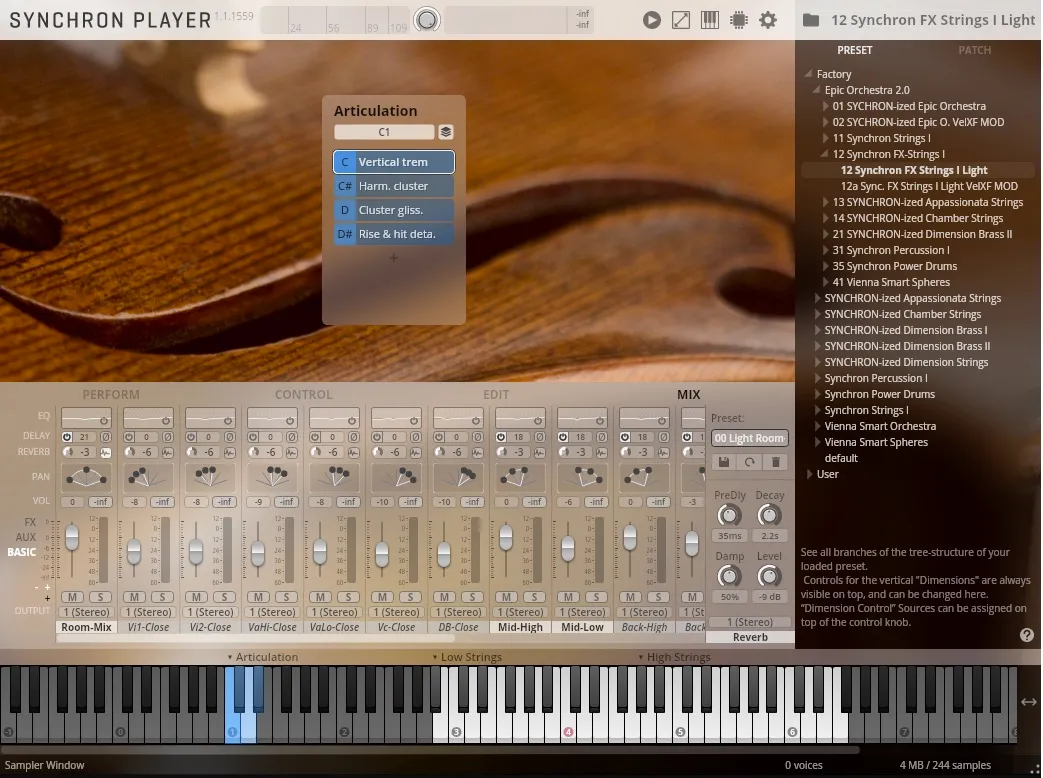The height and width of the screenshot is (778, 1043).
Task: Select 12a Sync. FX Strings I Light VelXF MOD
Action: coord(928,186)
